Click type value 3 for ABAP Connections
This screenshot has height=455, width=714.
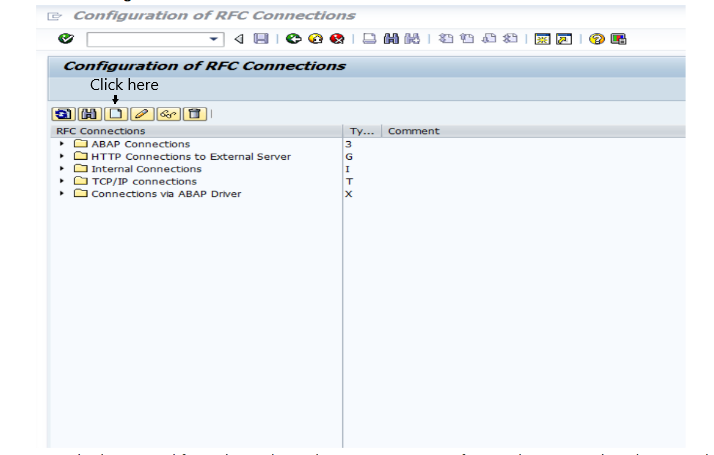click(x=348, y=144)
